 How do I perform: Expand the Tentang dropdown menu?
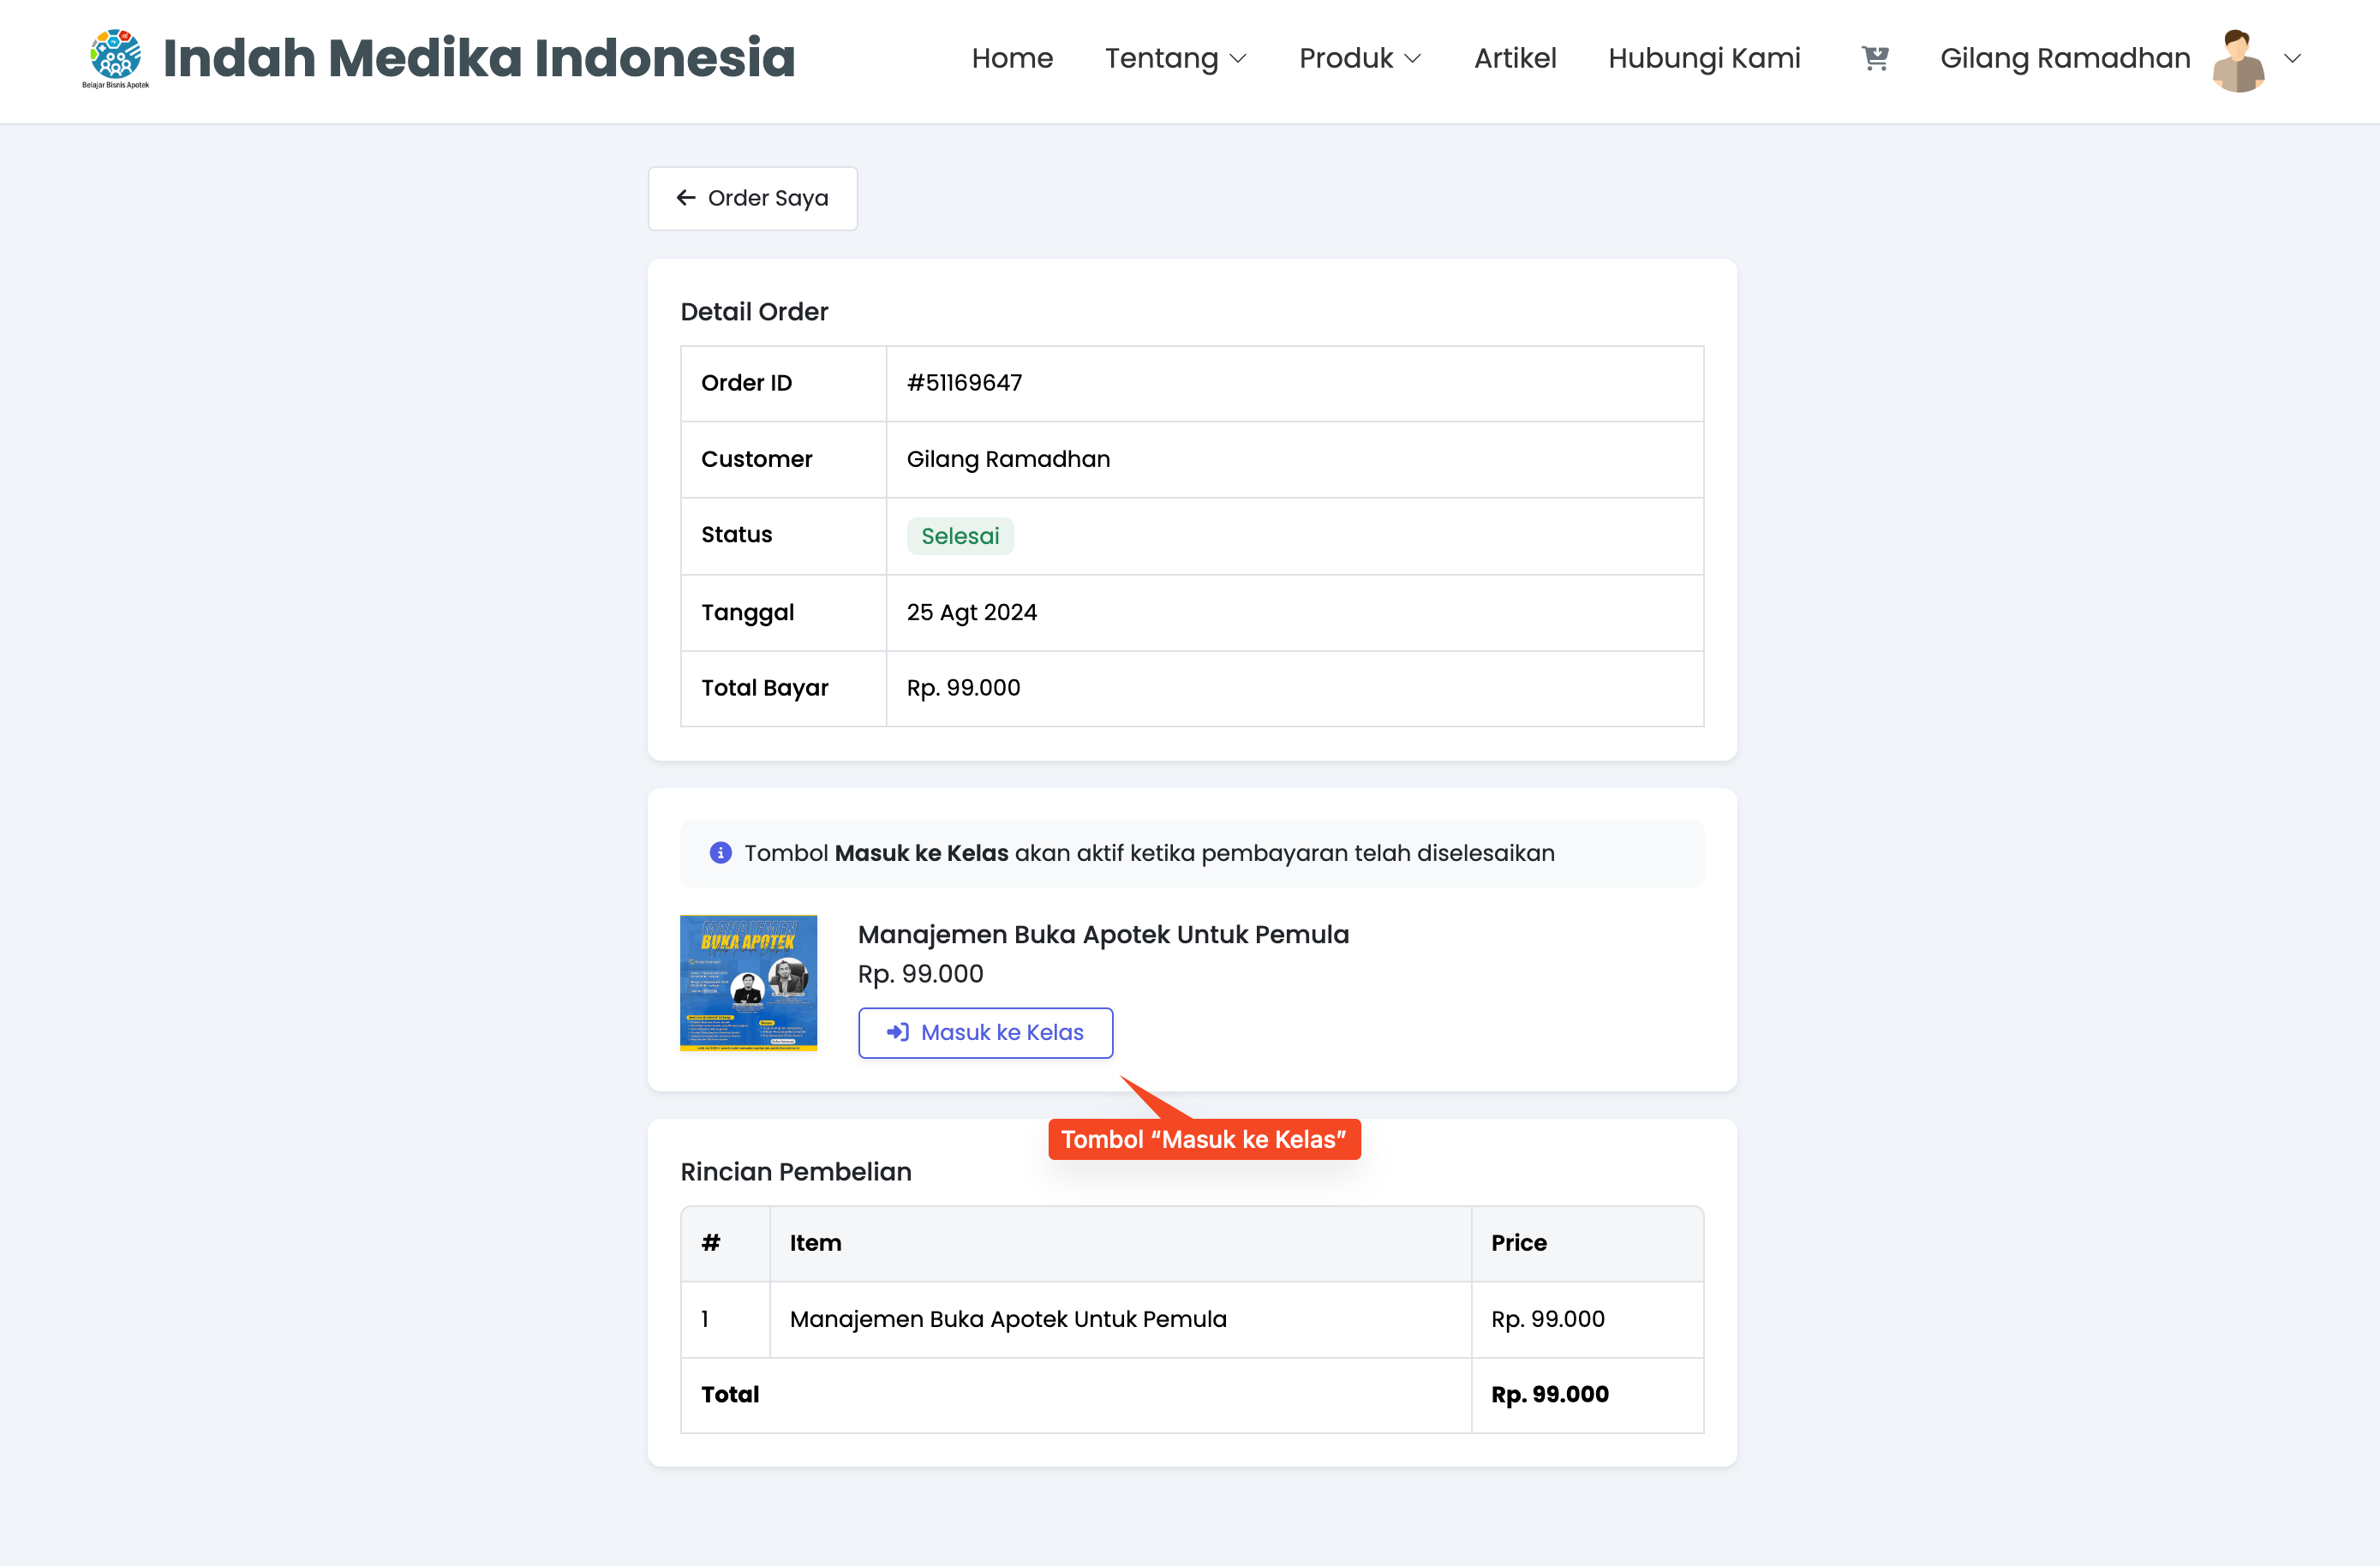(x=1175, y=59)
